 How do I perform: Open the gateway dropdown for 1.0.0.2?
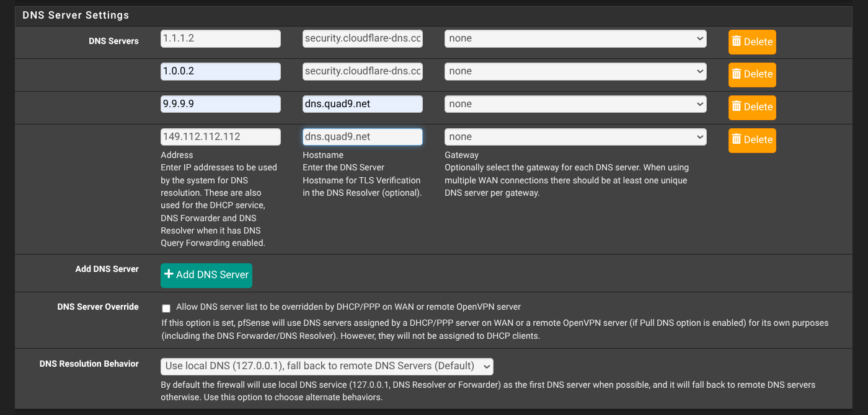tap(575, 71)
